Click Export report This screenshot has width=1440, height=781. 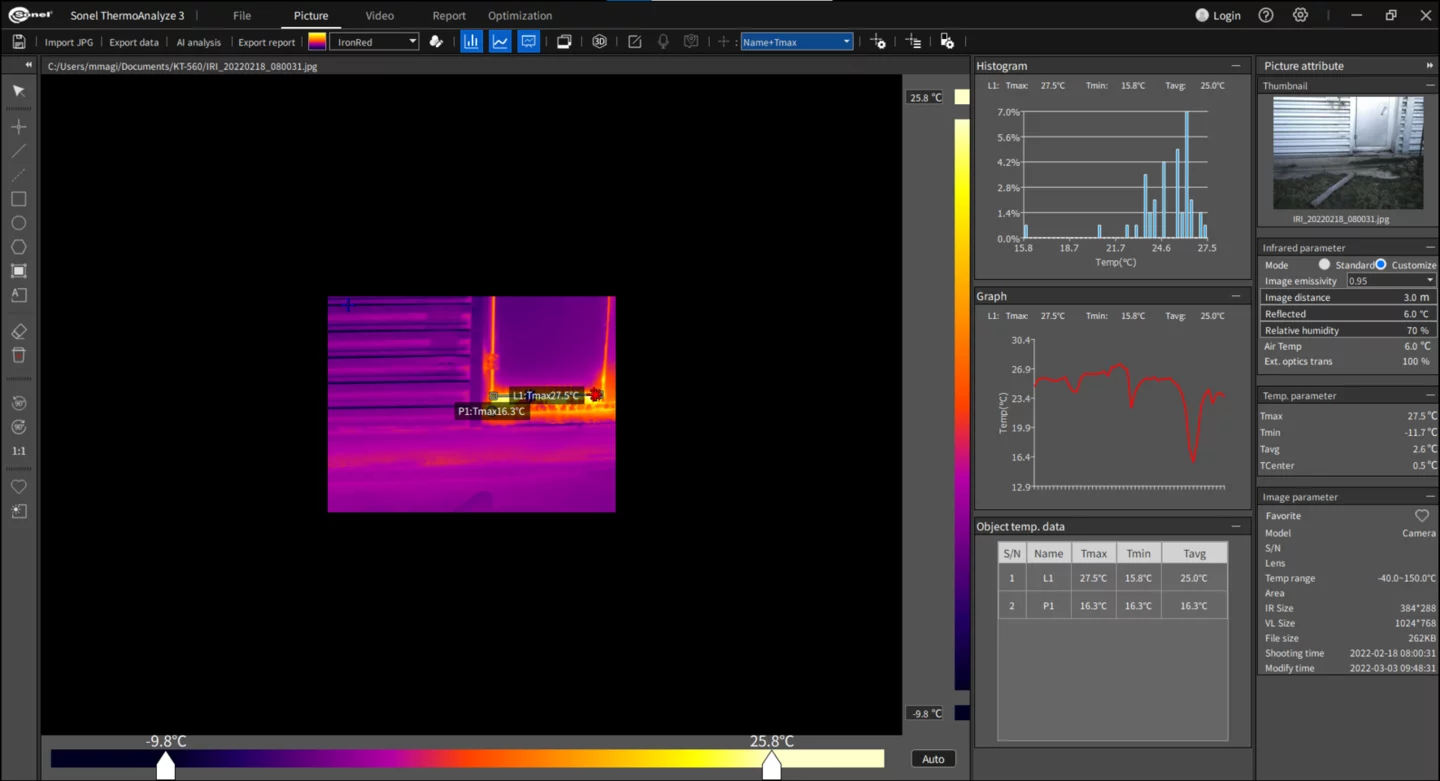[266, 42]
